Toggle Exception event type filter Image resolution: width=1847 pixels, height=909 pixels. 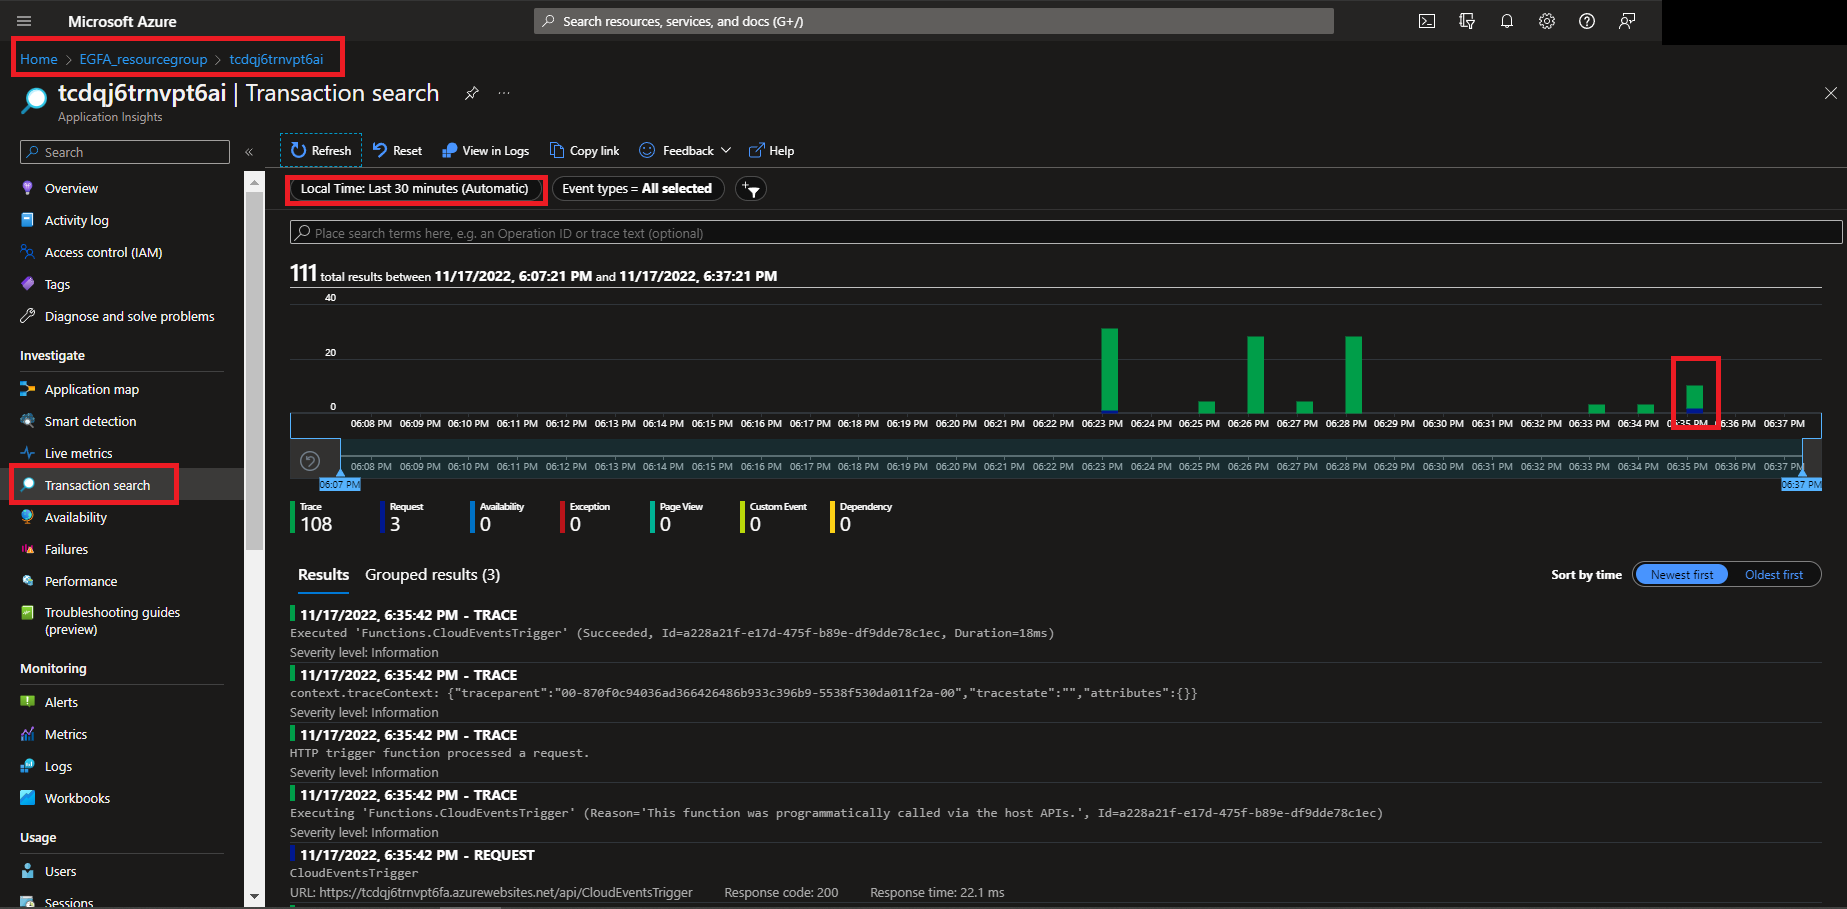pos(587,518)
